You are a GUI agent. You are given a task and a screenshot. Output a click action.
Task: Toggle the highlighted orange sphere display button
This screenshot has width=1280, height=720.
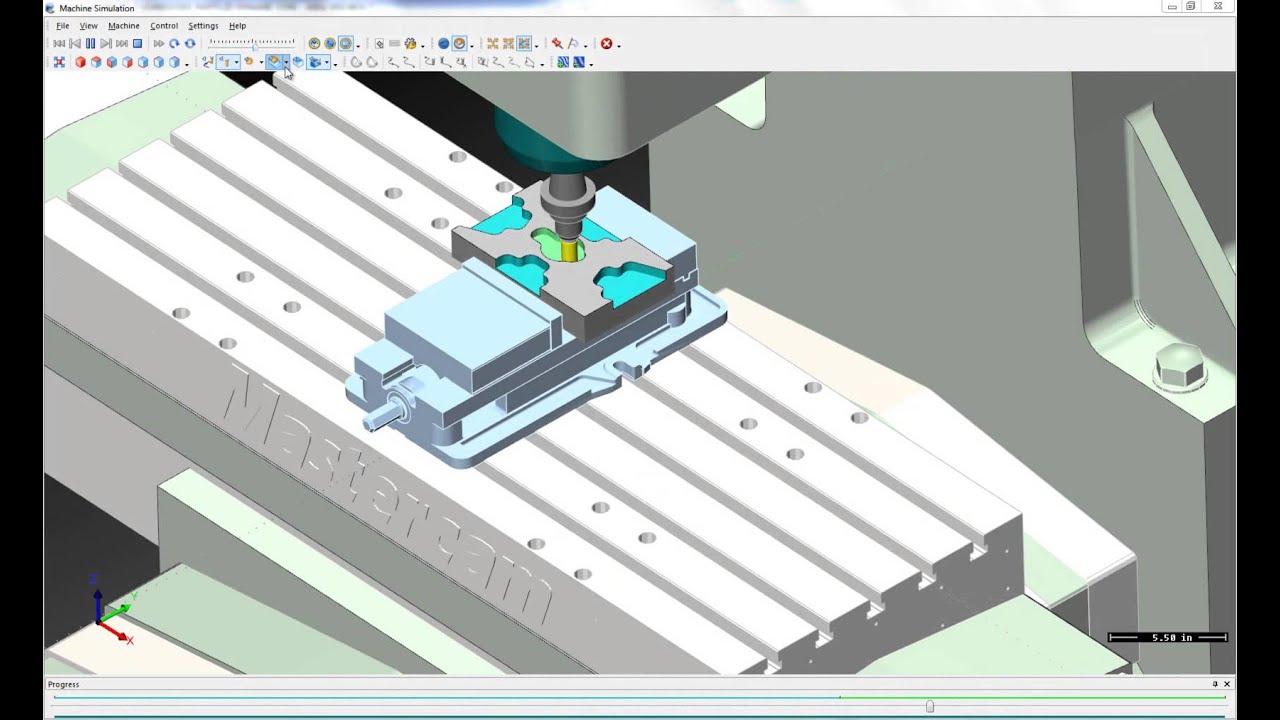(x=459, y=44)
